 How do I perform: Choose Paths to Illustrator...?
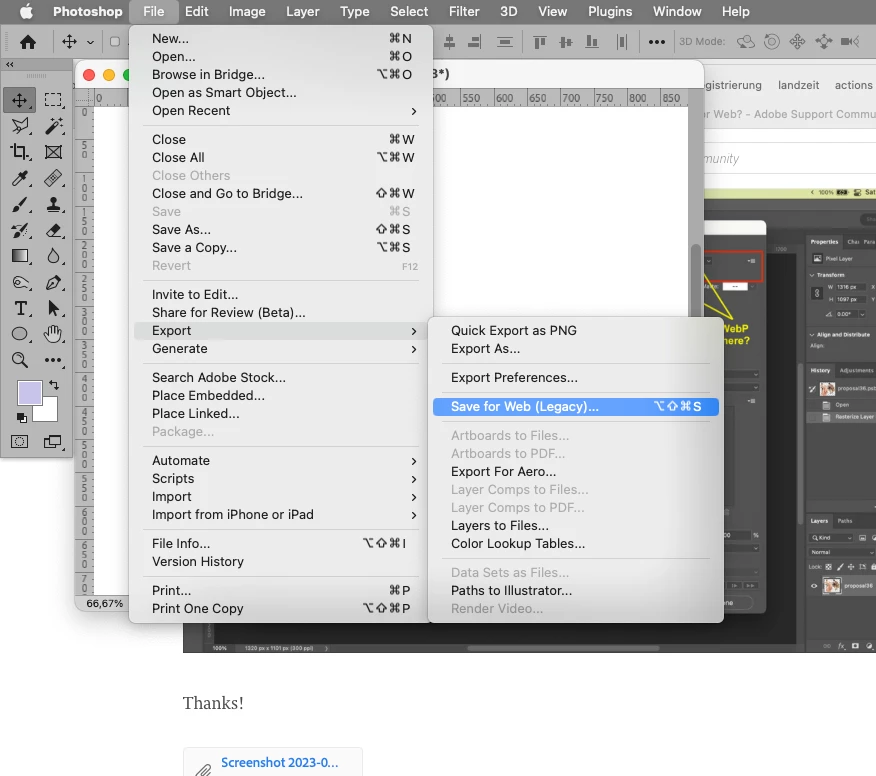[575, 591]
